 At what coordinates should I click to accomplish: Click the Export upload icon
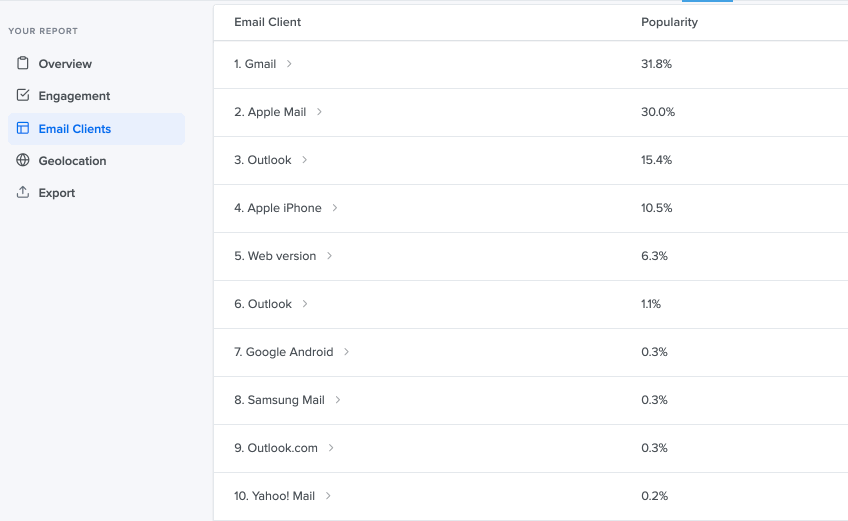point(23,192)
